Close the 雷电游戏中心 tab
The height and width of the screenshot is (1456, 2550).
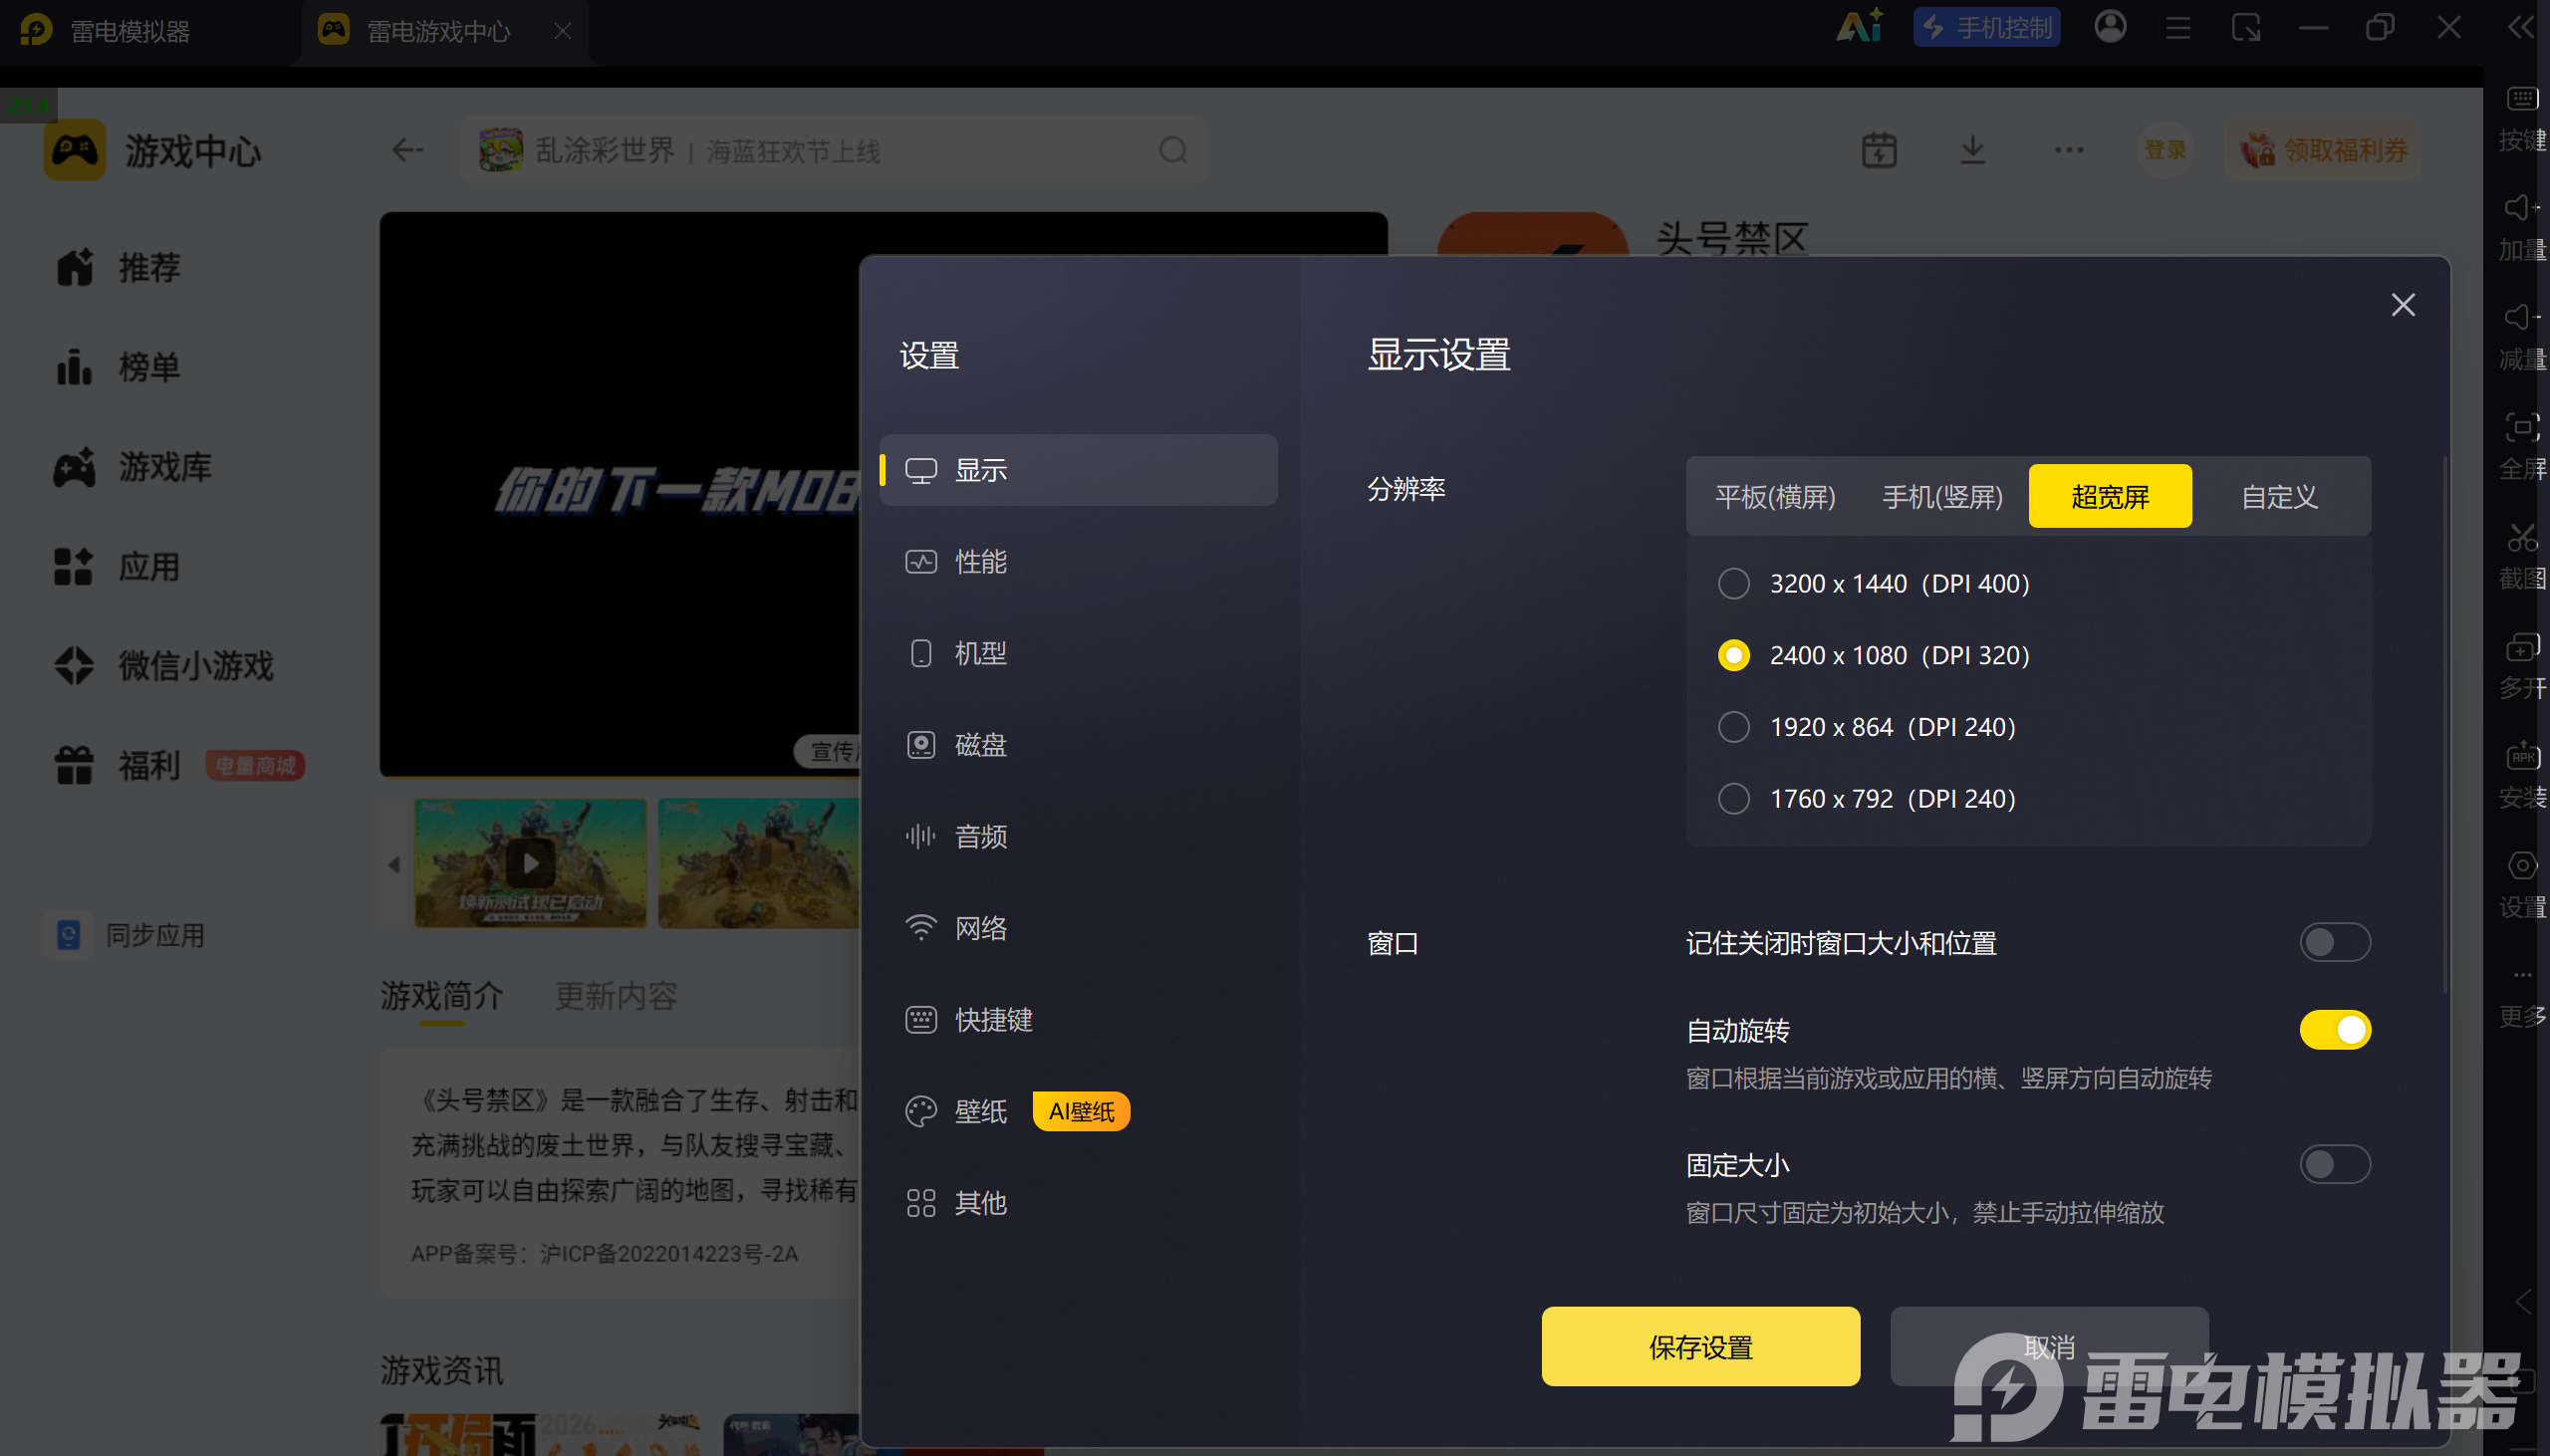[x=563, y=31]
